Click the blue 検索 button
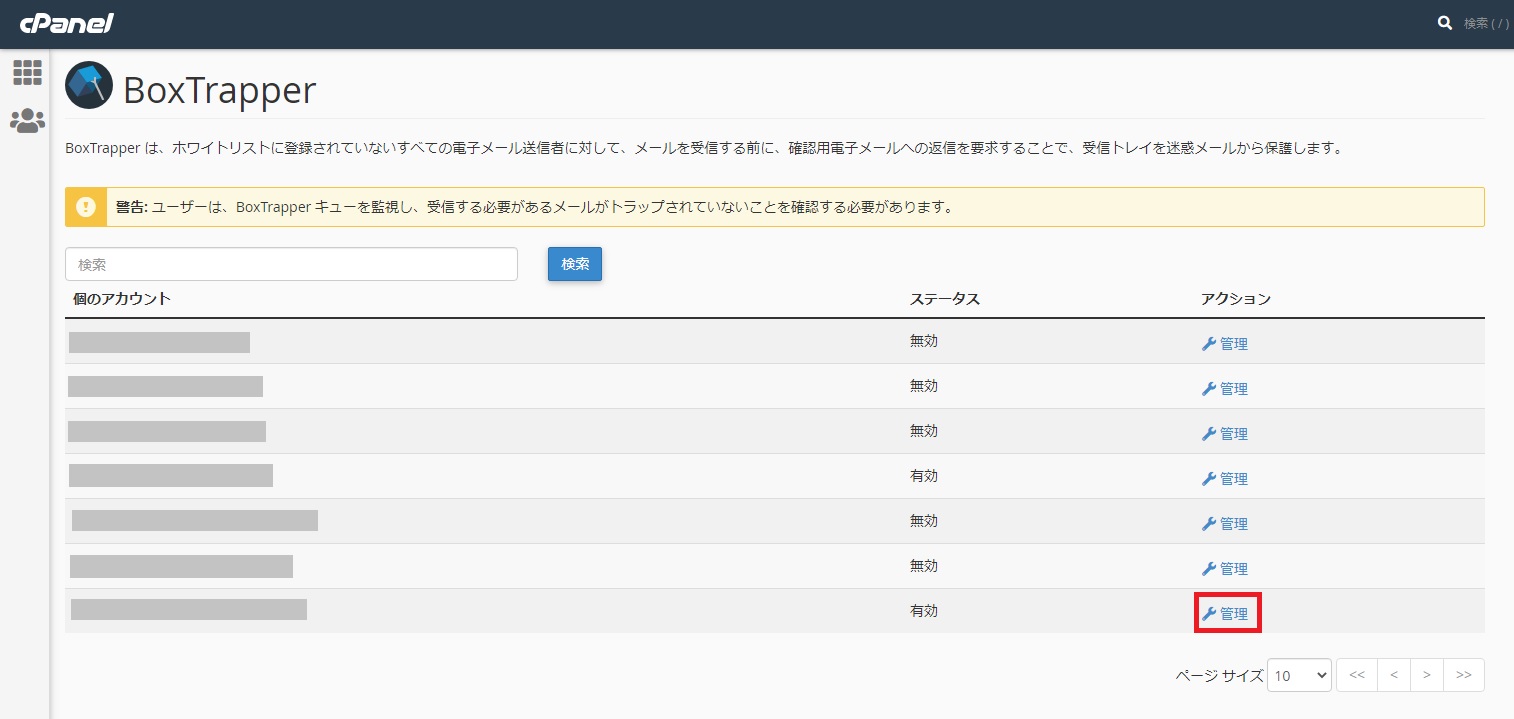This screenshot has width=1514, height=719. (575, 264)
